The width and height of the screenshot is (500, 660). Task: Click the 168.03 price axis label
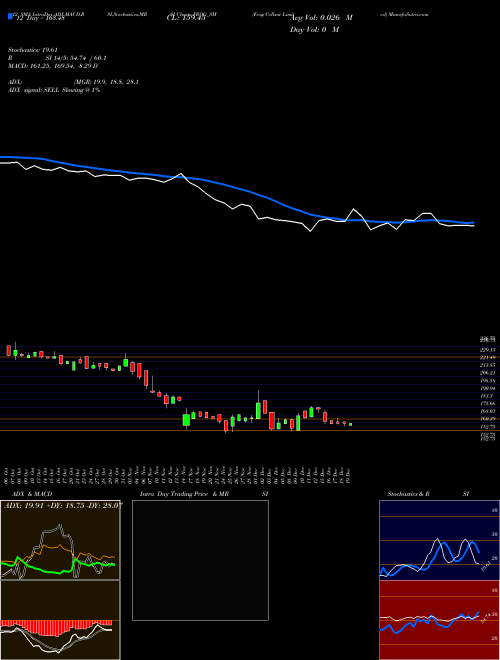(487, 411)
